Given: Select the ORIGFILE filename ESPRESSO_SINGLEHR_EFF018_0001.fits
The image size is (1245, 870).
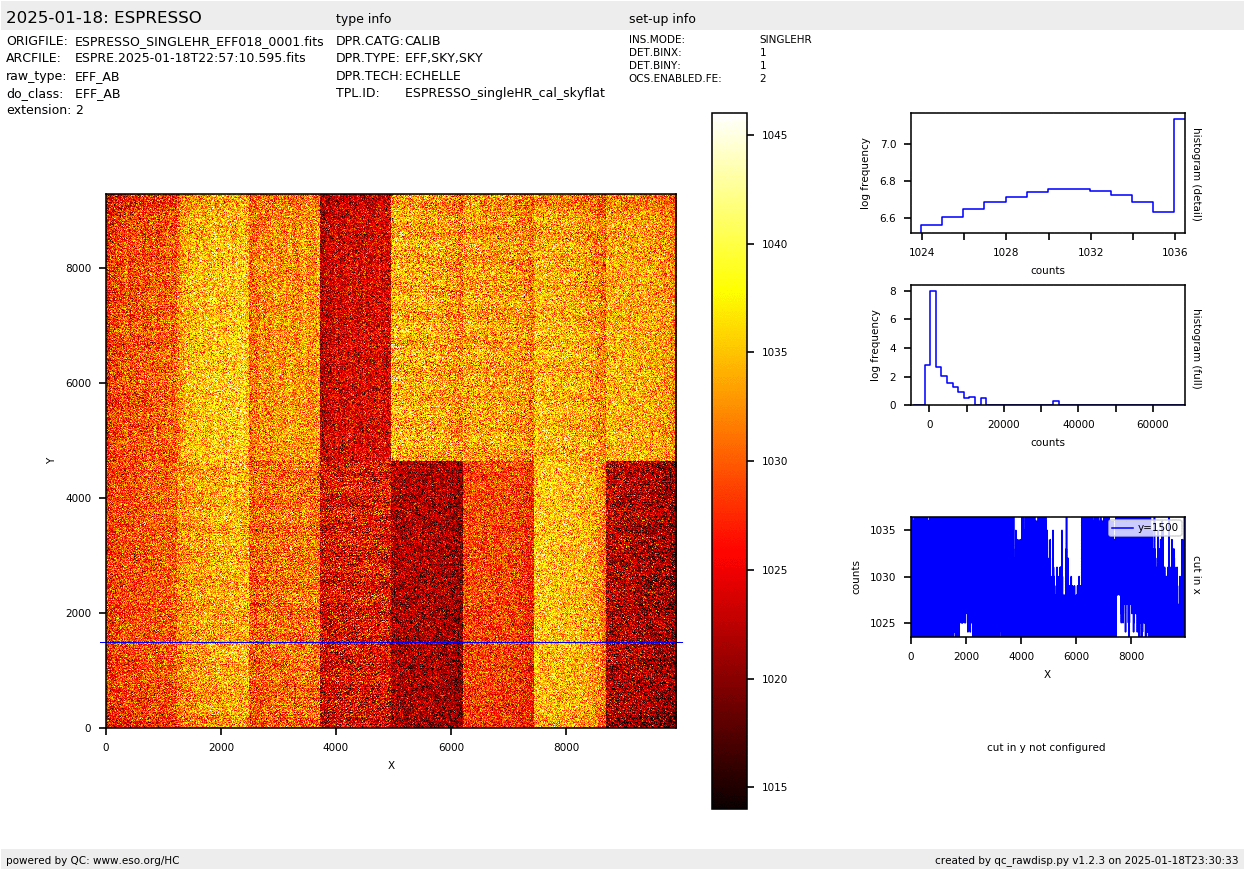Looking at the screenshot, I should click(199, 42).
